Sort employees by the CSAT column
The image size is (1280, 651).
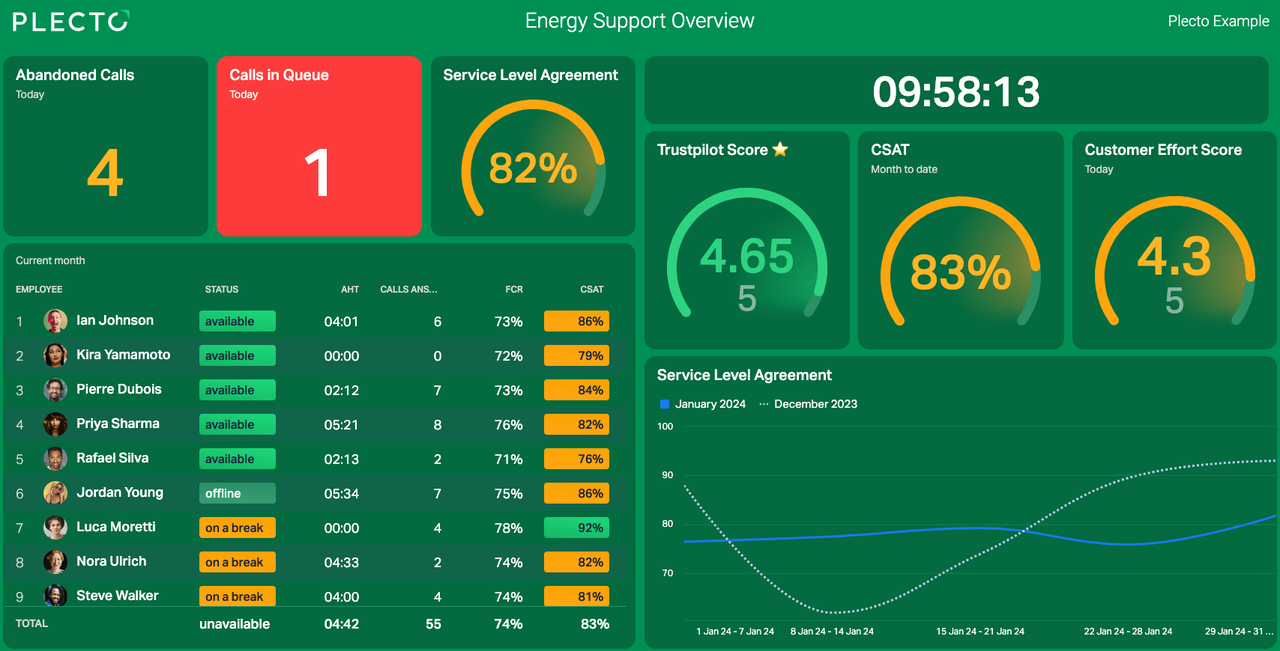click(591, 289)
